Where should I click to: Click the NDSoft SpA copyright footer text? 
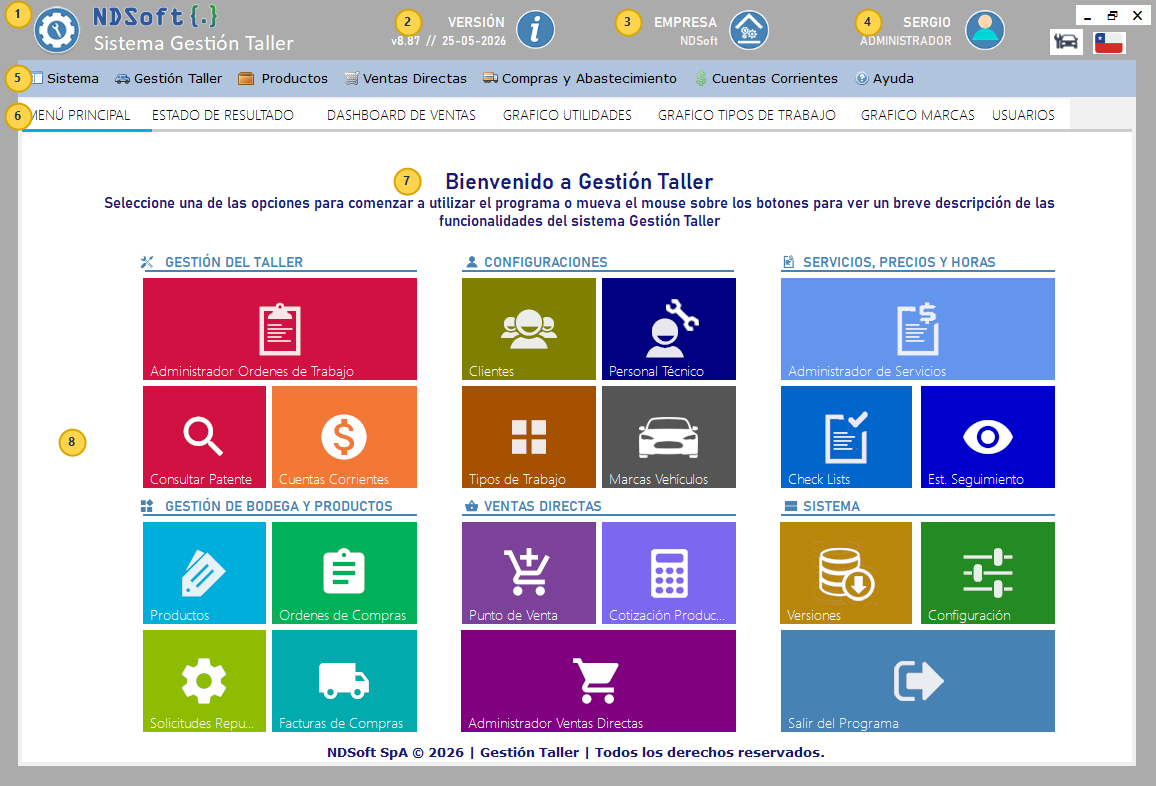tap(576, 752)
